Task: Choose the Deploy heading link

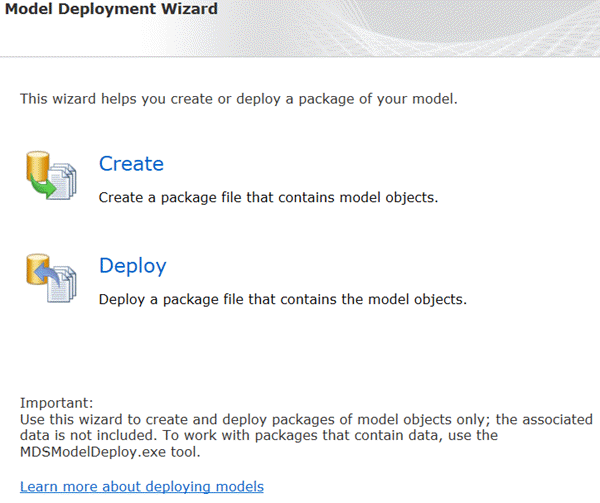Action: click(x=132, y=266)
